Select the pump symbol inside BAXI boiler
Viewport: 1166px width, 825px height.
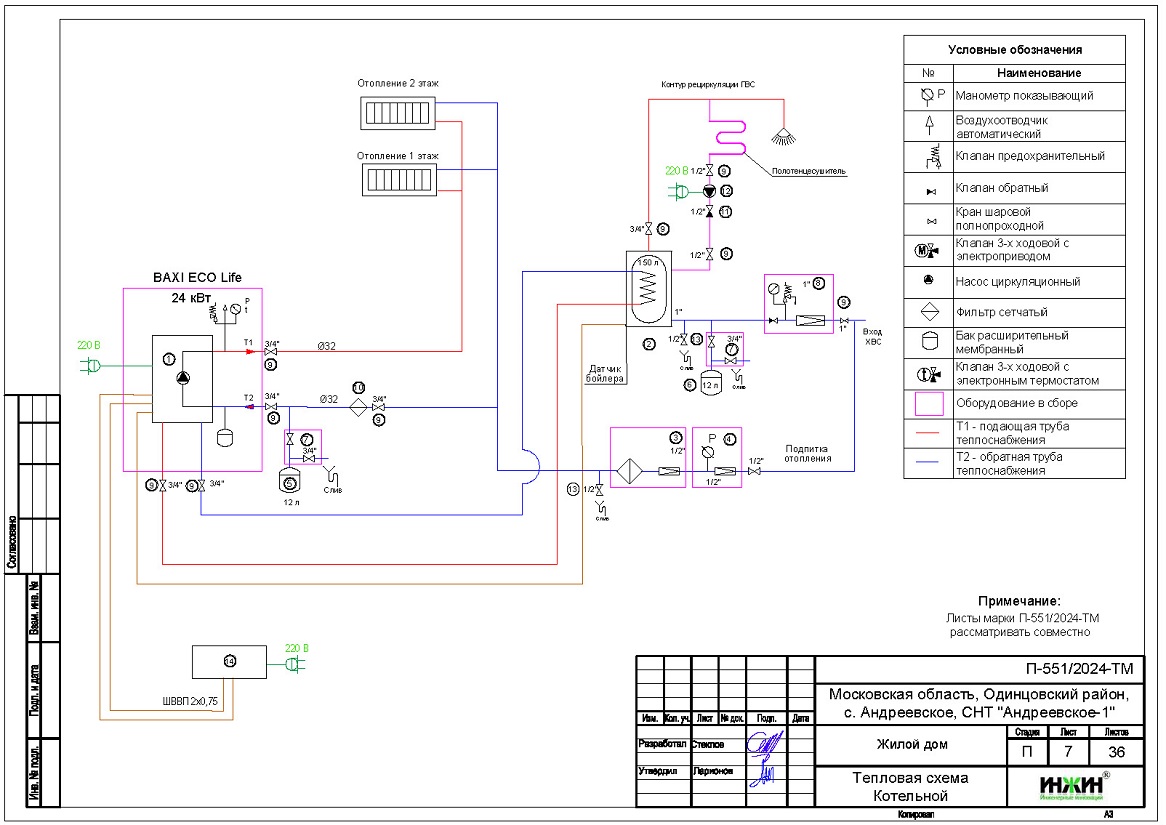[184, 378]
